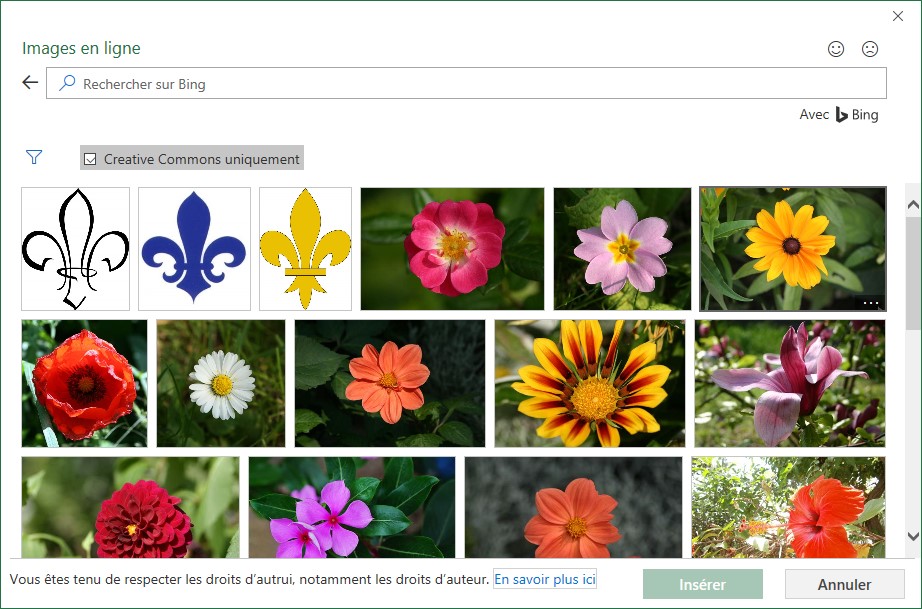Select the white daisy photo
The image size is (922, 609).
tap(221, 383)
